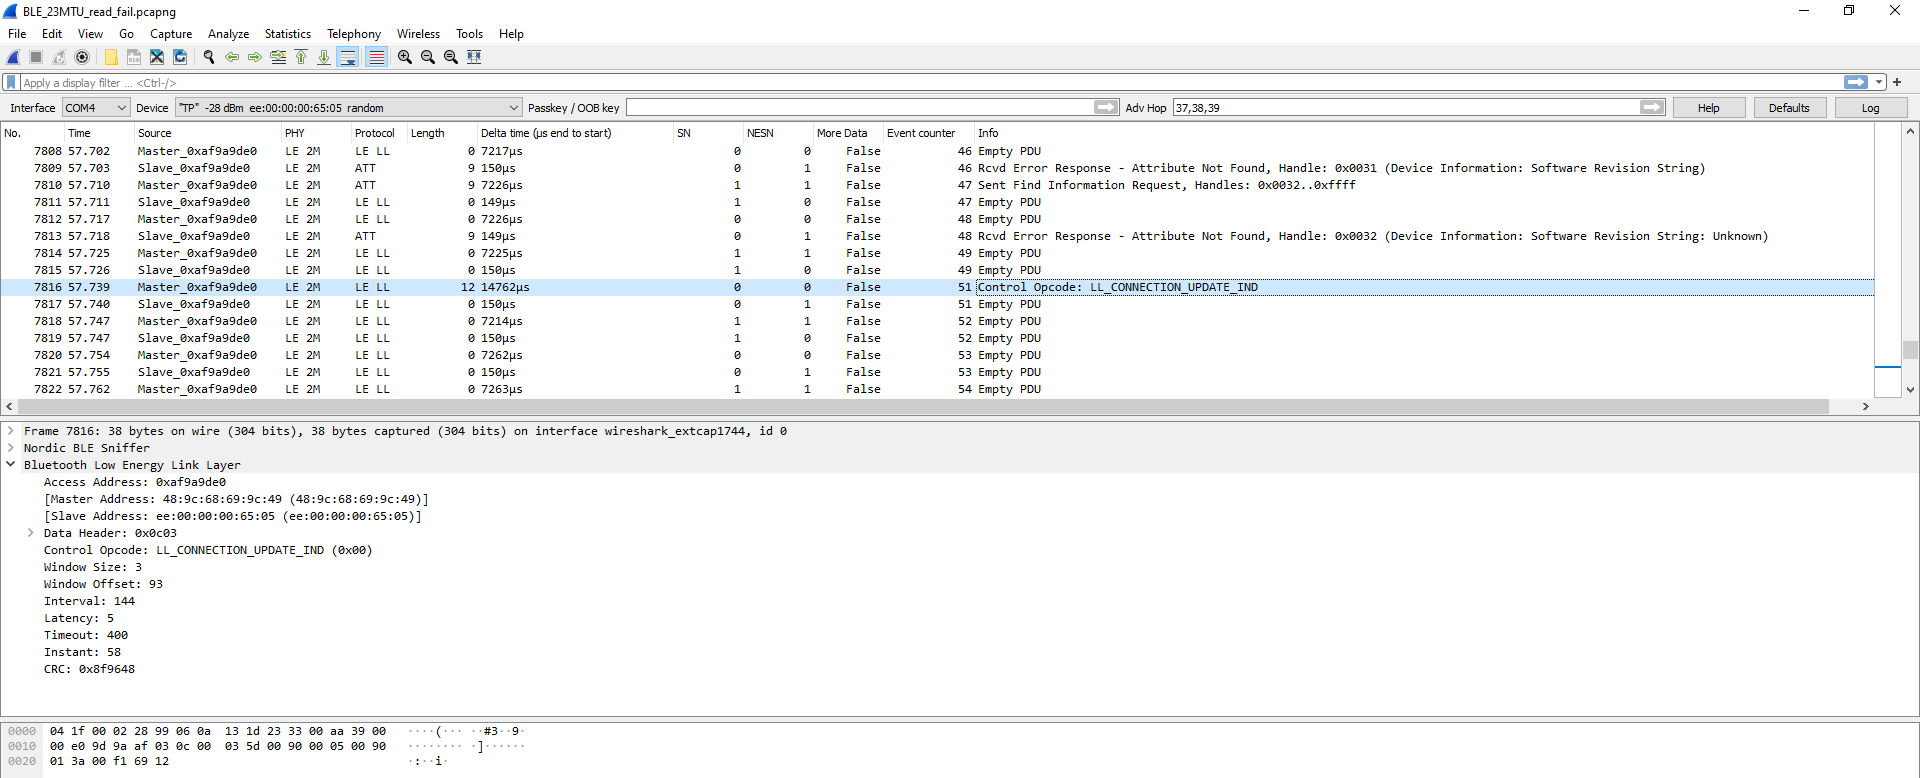Reset text to normal size
This screenshot has width=1920, height=778.
451,57
